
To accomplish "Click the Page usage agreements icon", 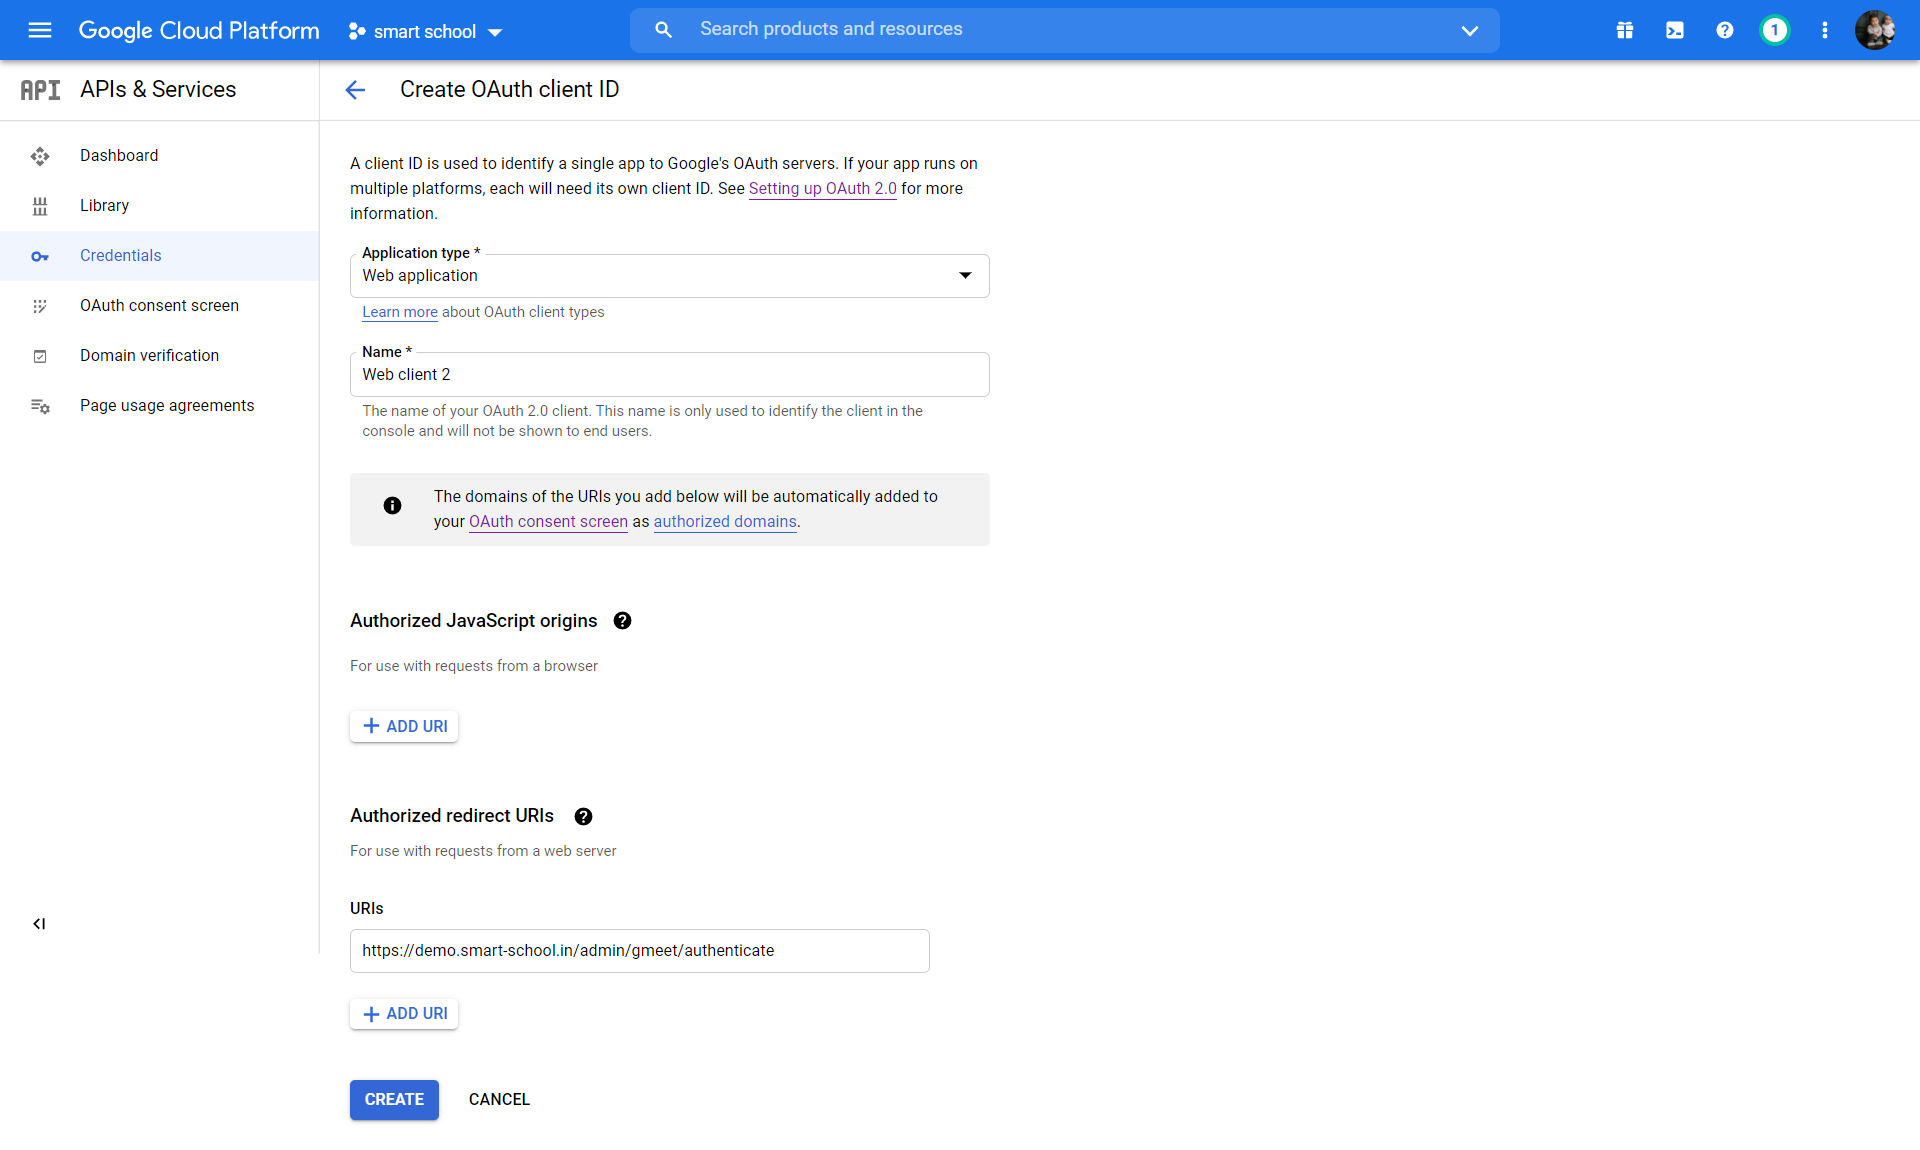I will (x=38, y=405).
